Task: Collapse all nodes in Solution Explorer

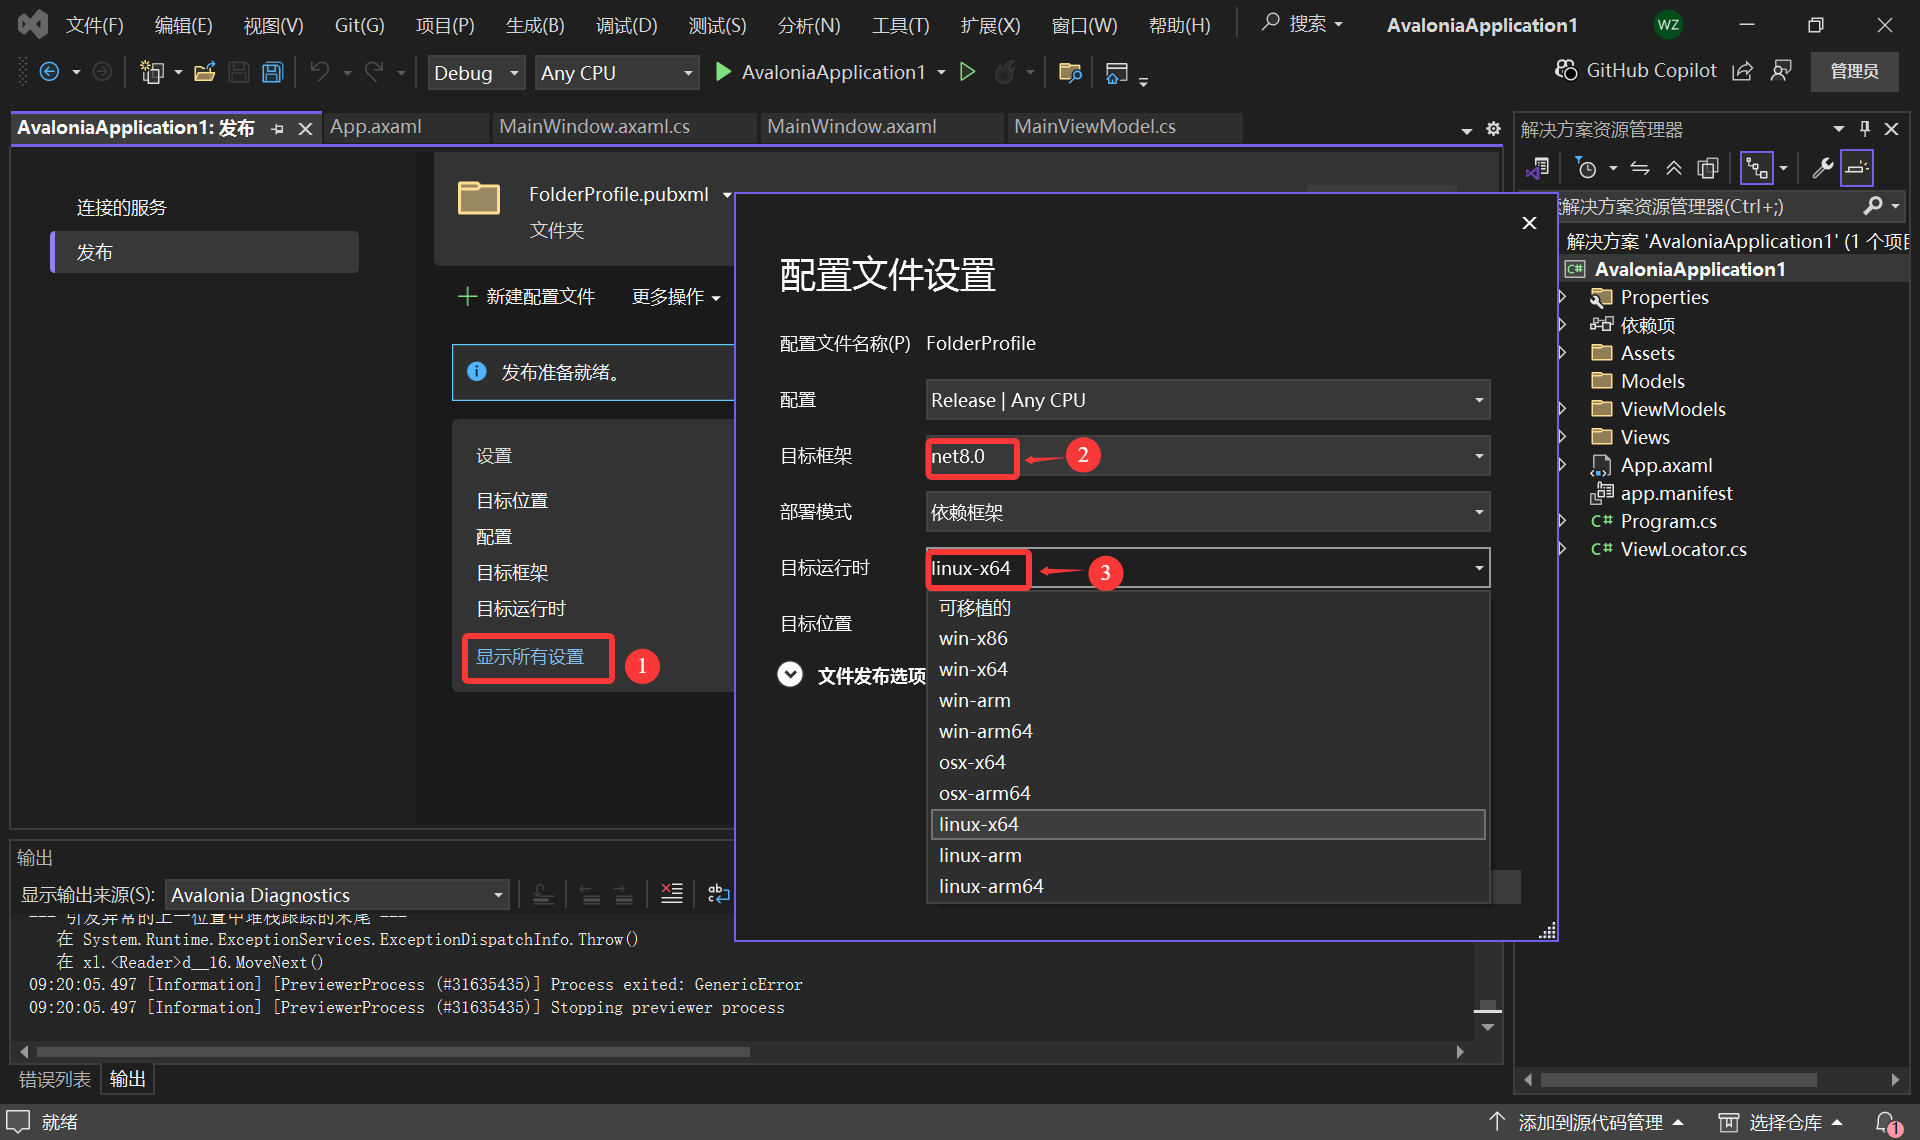Action: pyautogui.click(x=1674, y=168)
